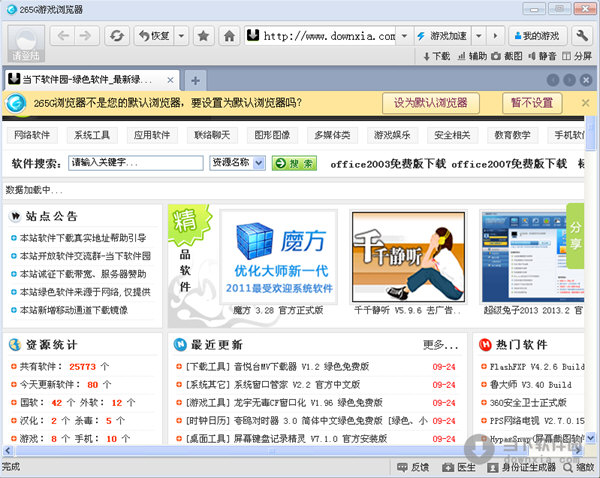The height and width of the screenshot is (478, 600).
Task: Click 更多... in 最近更新
Action: tap(440, 345)
